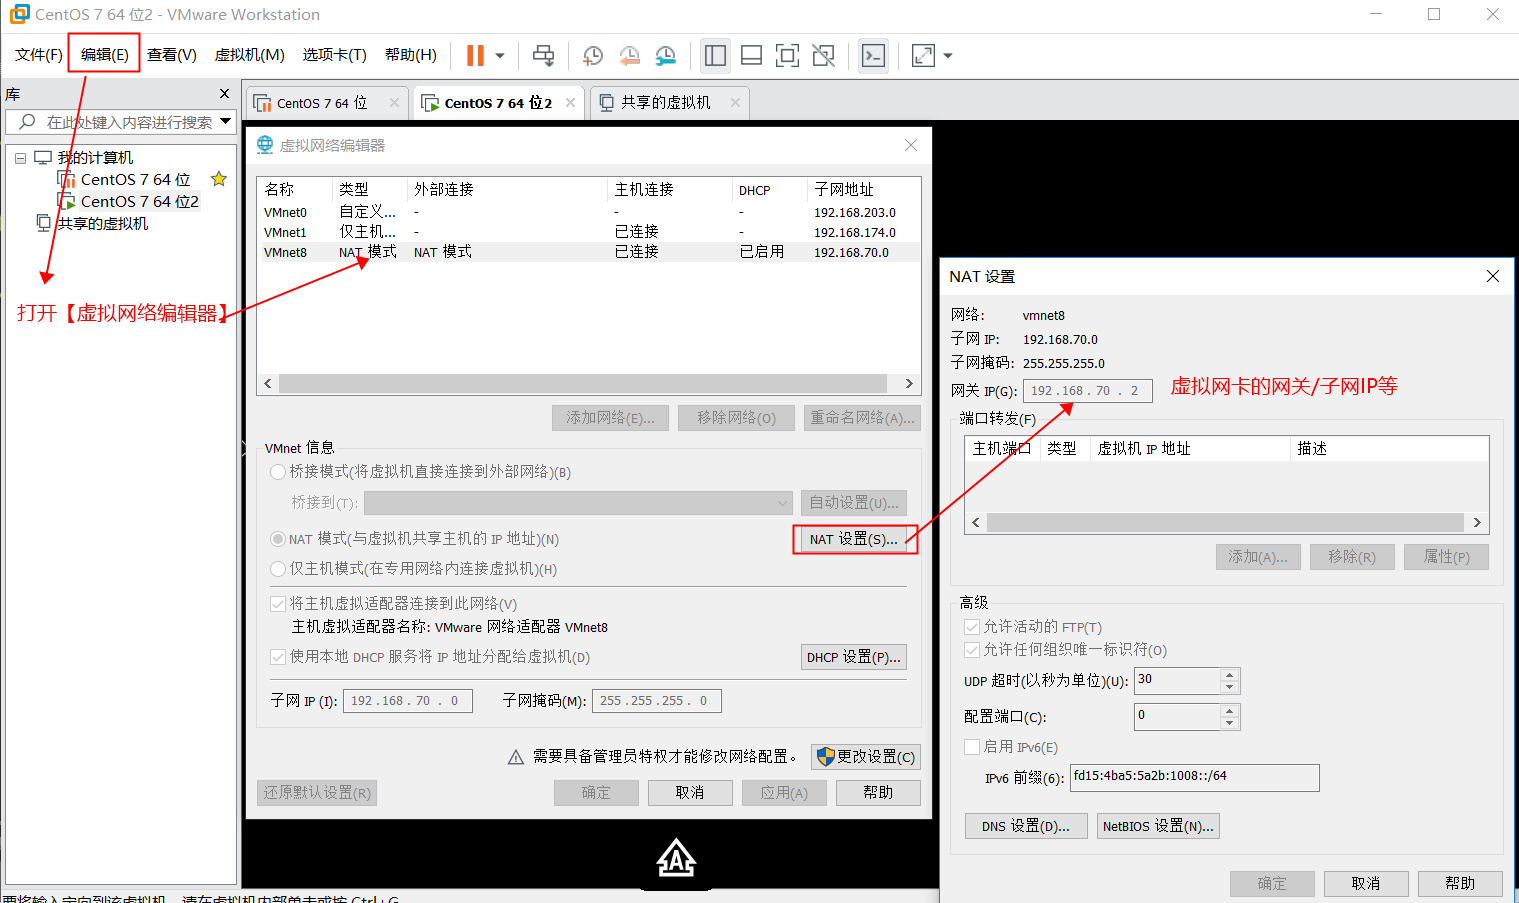Screen dimensions: 1519x903
Task: Take a snapshot using the clock toolbar icon
Action: [x=593, y=56]
